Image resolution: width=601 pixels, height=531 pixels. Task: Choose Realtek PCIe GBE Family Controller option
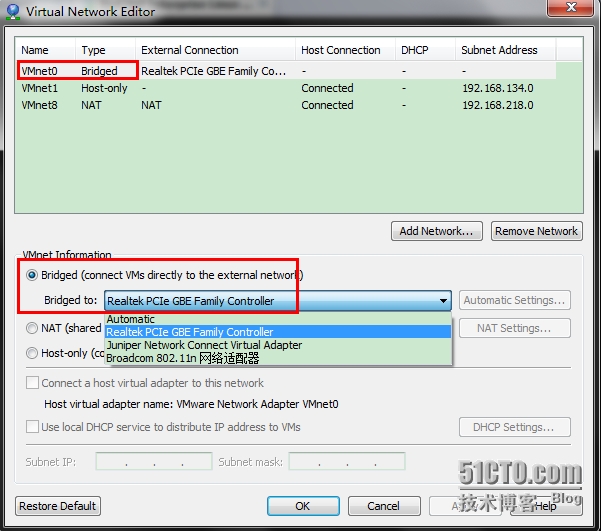[278, 332]
